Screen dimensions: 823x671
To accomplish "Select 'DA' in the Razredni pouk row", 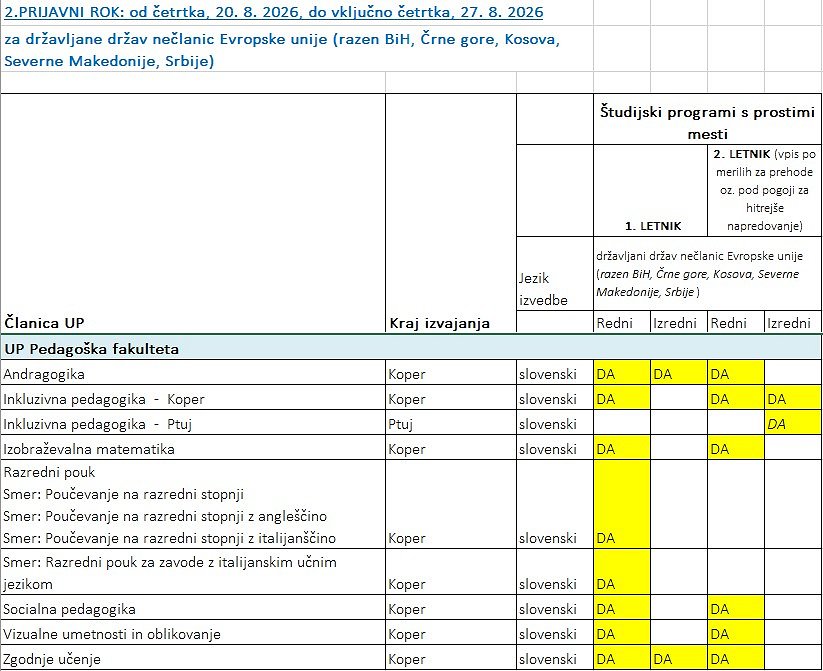I will [622, 505].
